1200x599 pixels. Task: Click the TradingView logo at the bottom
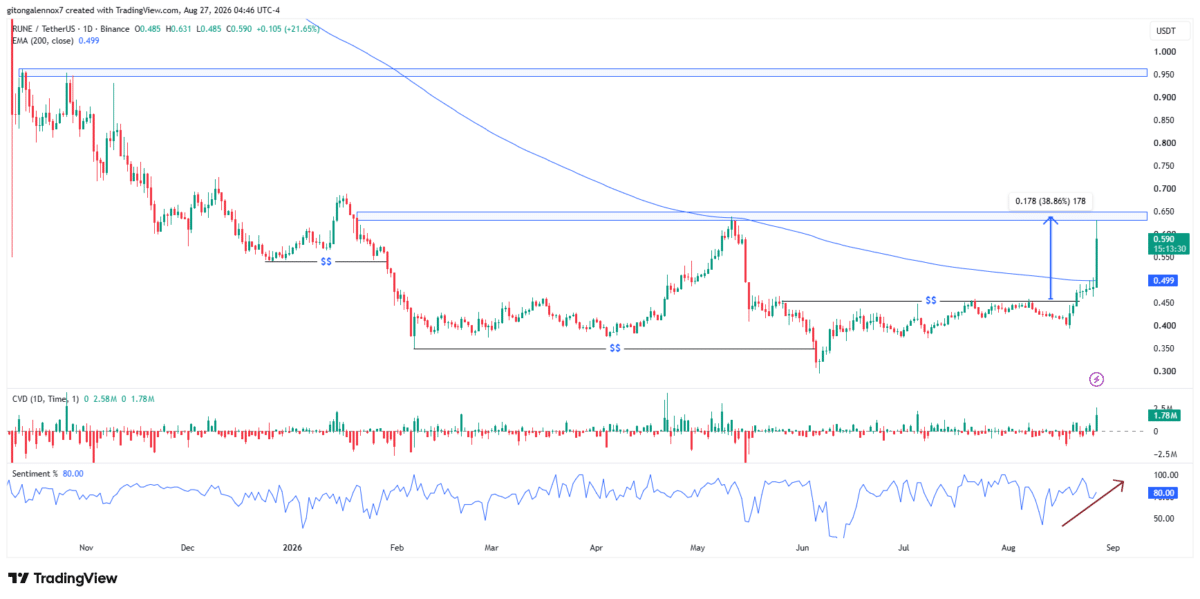click(x=62, y=578)
